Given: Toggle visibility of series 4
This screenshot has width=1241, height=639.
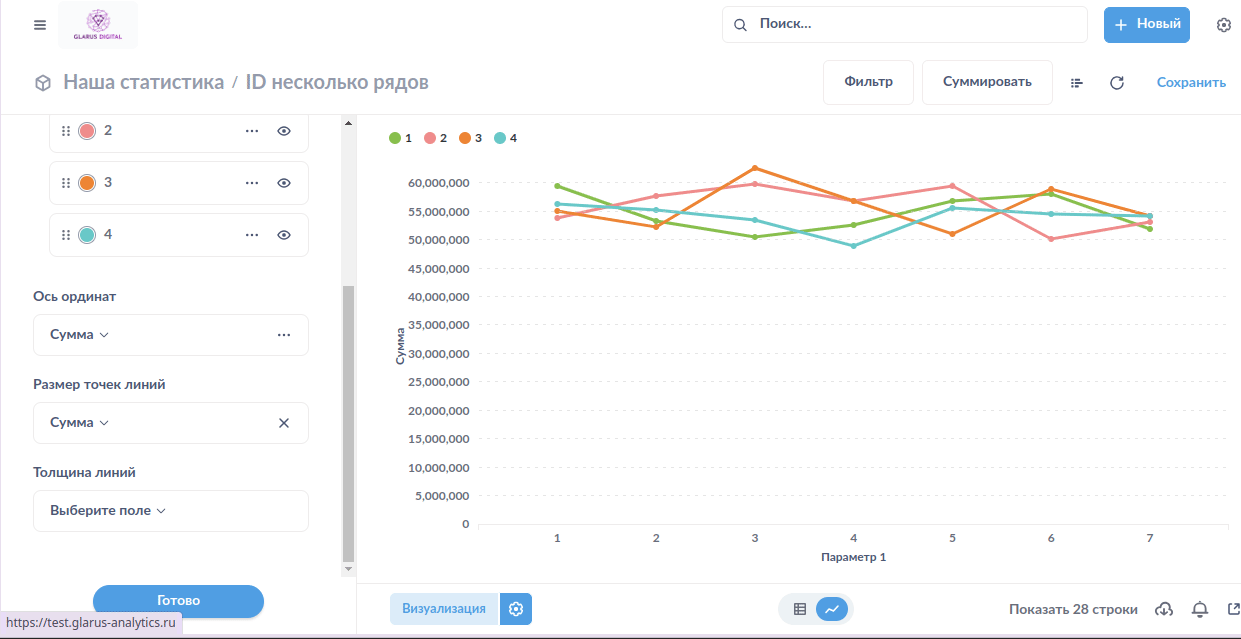Looking at the screenshot, I should click(x=284, y=235).
